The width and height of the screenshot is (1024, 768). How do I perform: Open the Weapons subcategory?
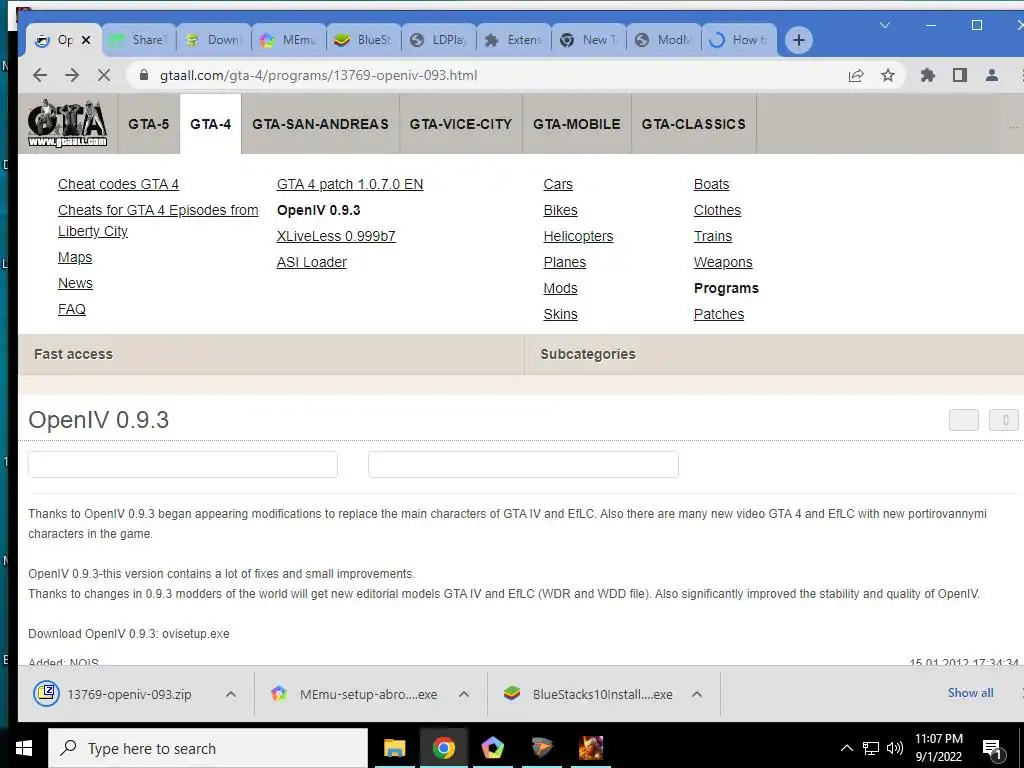click(x=723, y=263)
